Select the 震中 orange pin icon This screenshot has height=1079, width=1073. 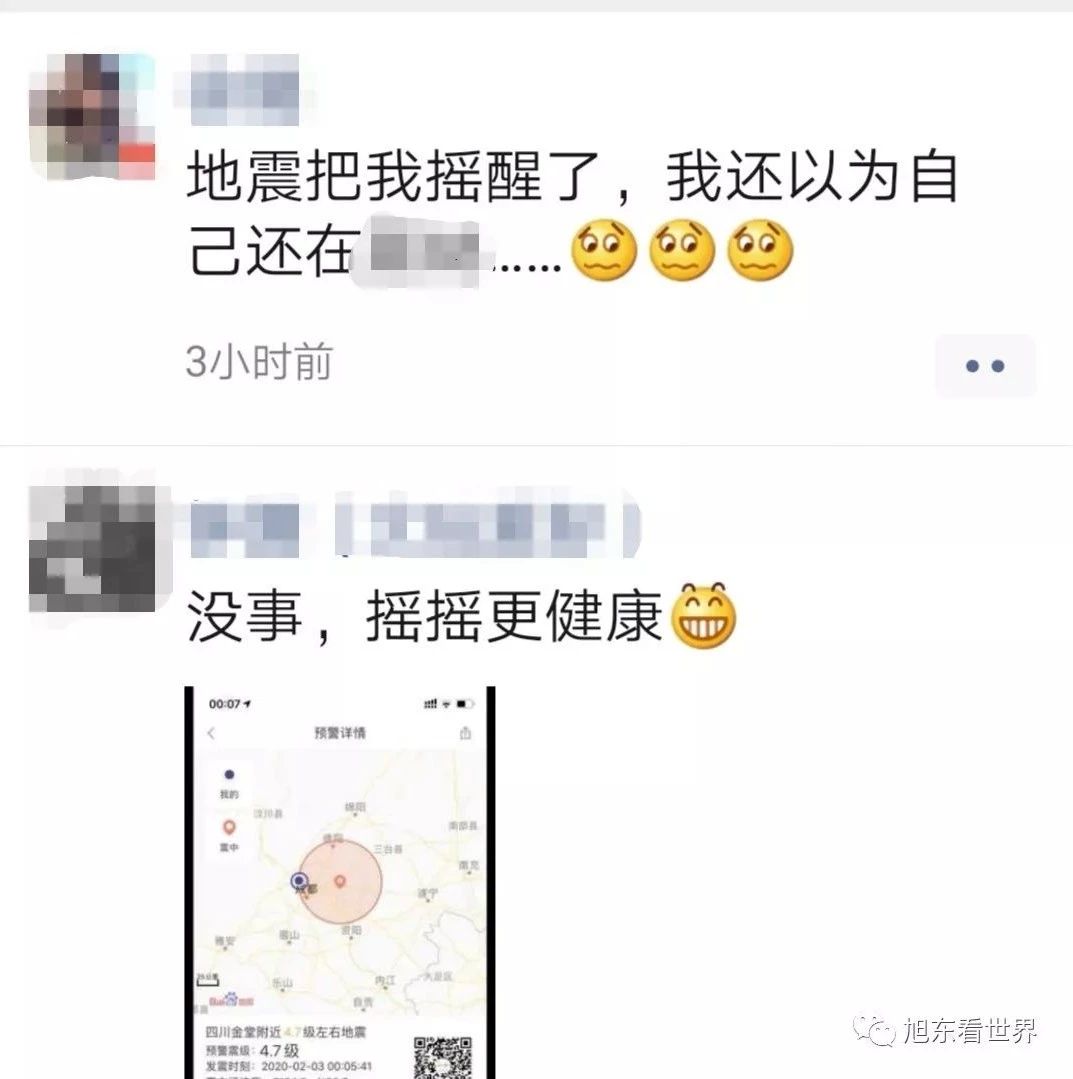pyautogui.click(x=229, y=827)
